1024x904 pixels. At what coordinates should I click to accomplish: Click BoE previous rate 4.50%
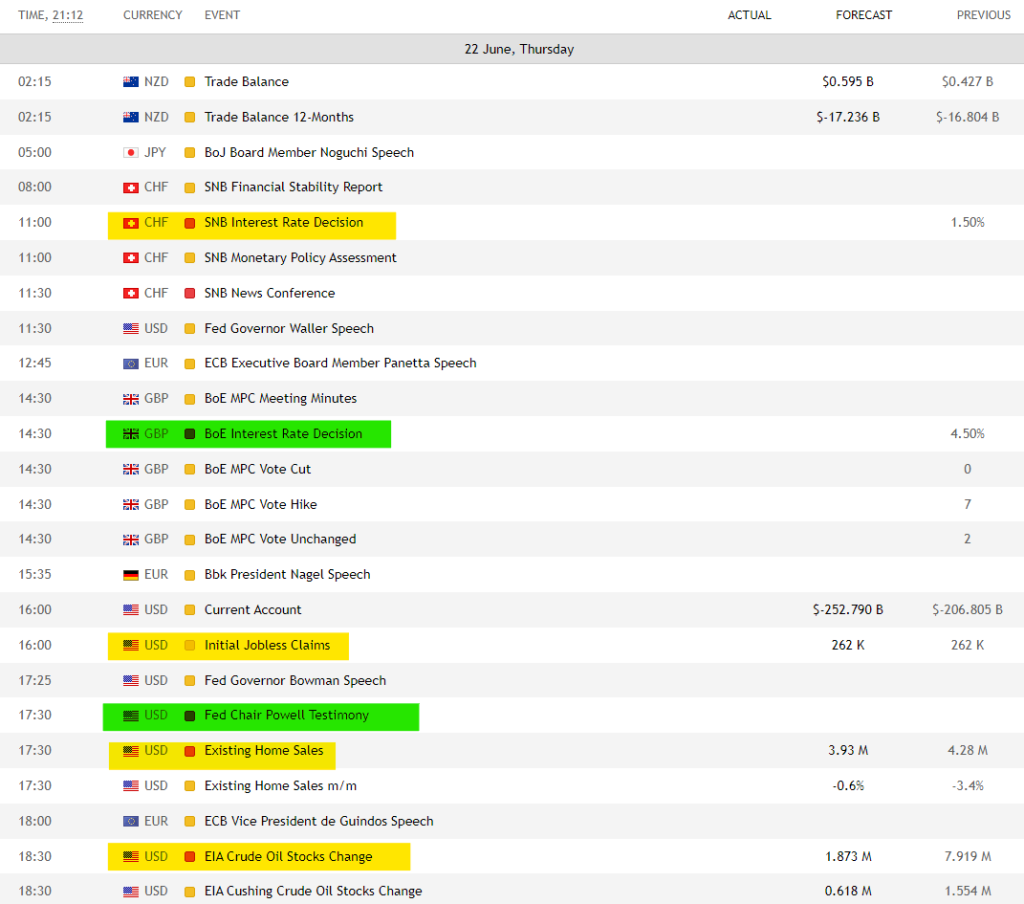pos(967,433)
